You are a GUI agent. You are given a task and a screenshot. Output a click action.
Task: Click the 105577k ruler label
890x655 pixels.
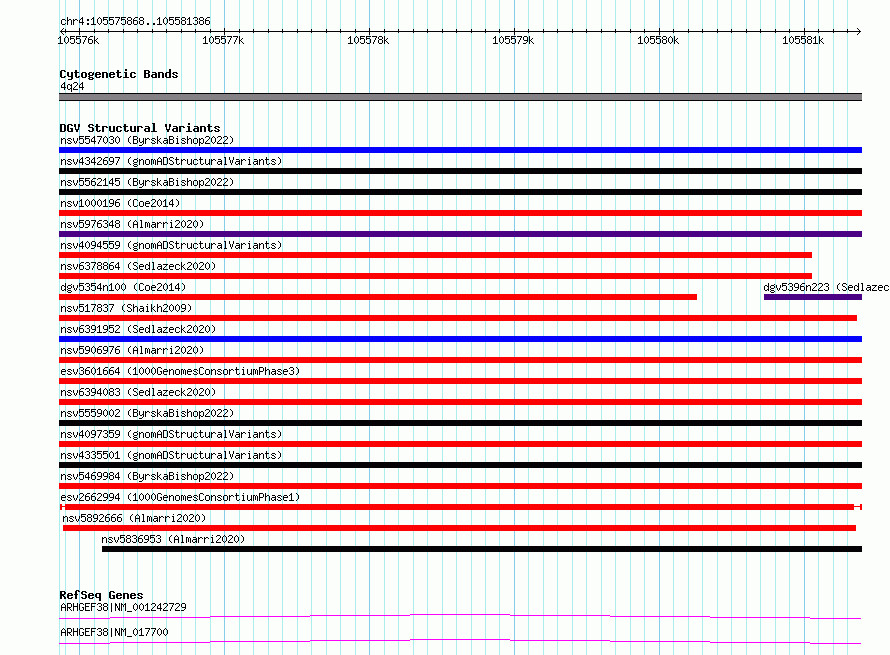click(223, 40)
